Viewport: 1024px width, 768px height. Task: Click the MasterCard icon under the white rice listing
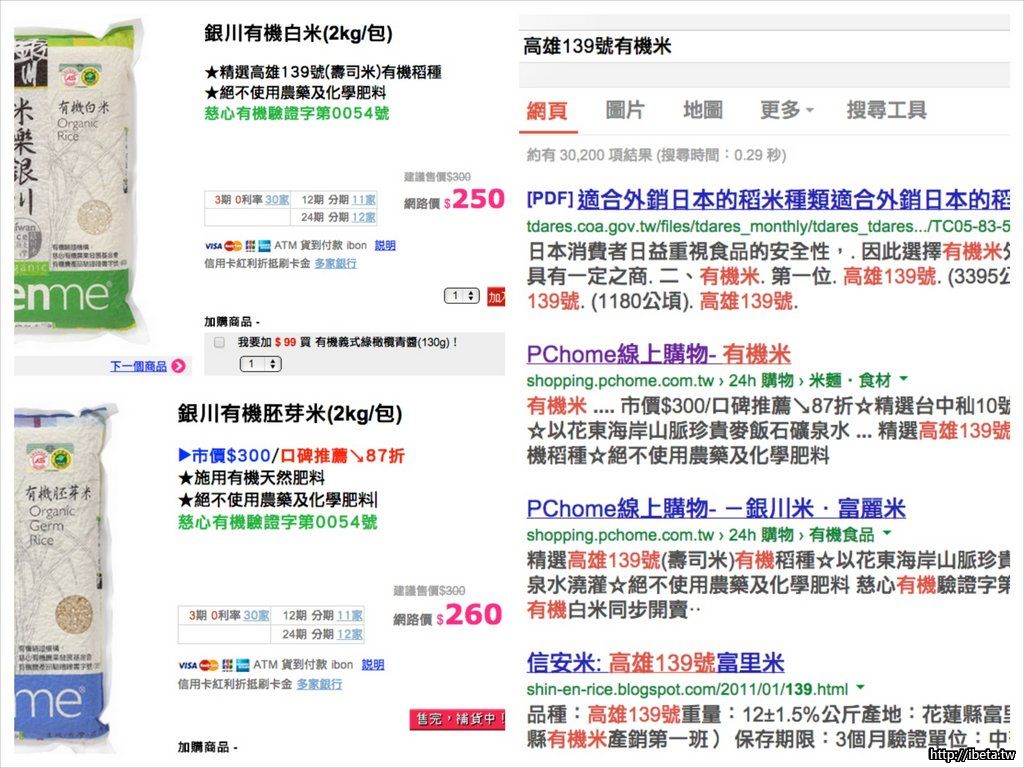pyautogui.click(x=233, y=246)
